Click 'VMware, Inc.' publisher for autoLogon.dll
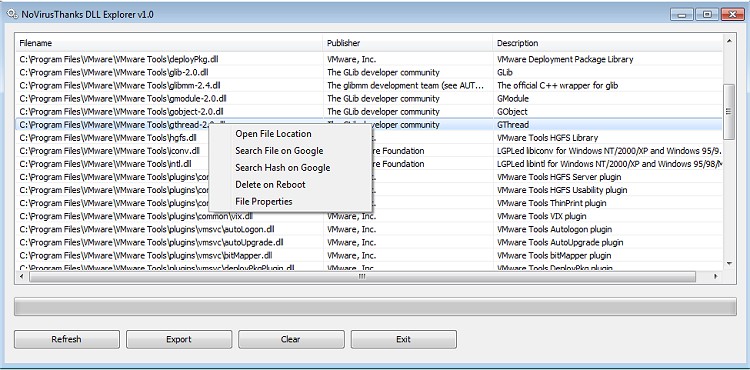The image size is (750, 370). 352,229
